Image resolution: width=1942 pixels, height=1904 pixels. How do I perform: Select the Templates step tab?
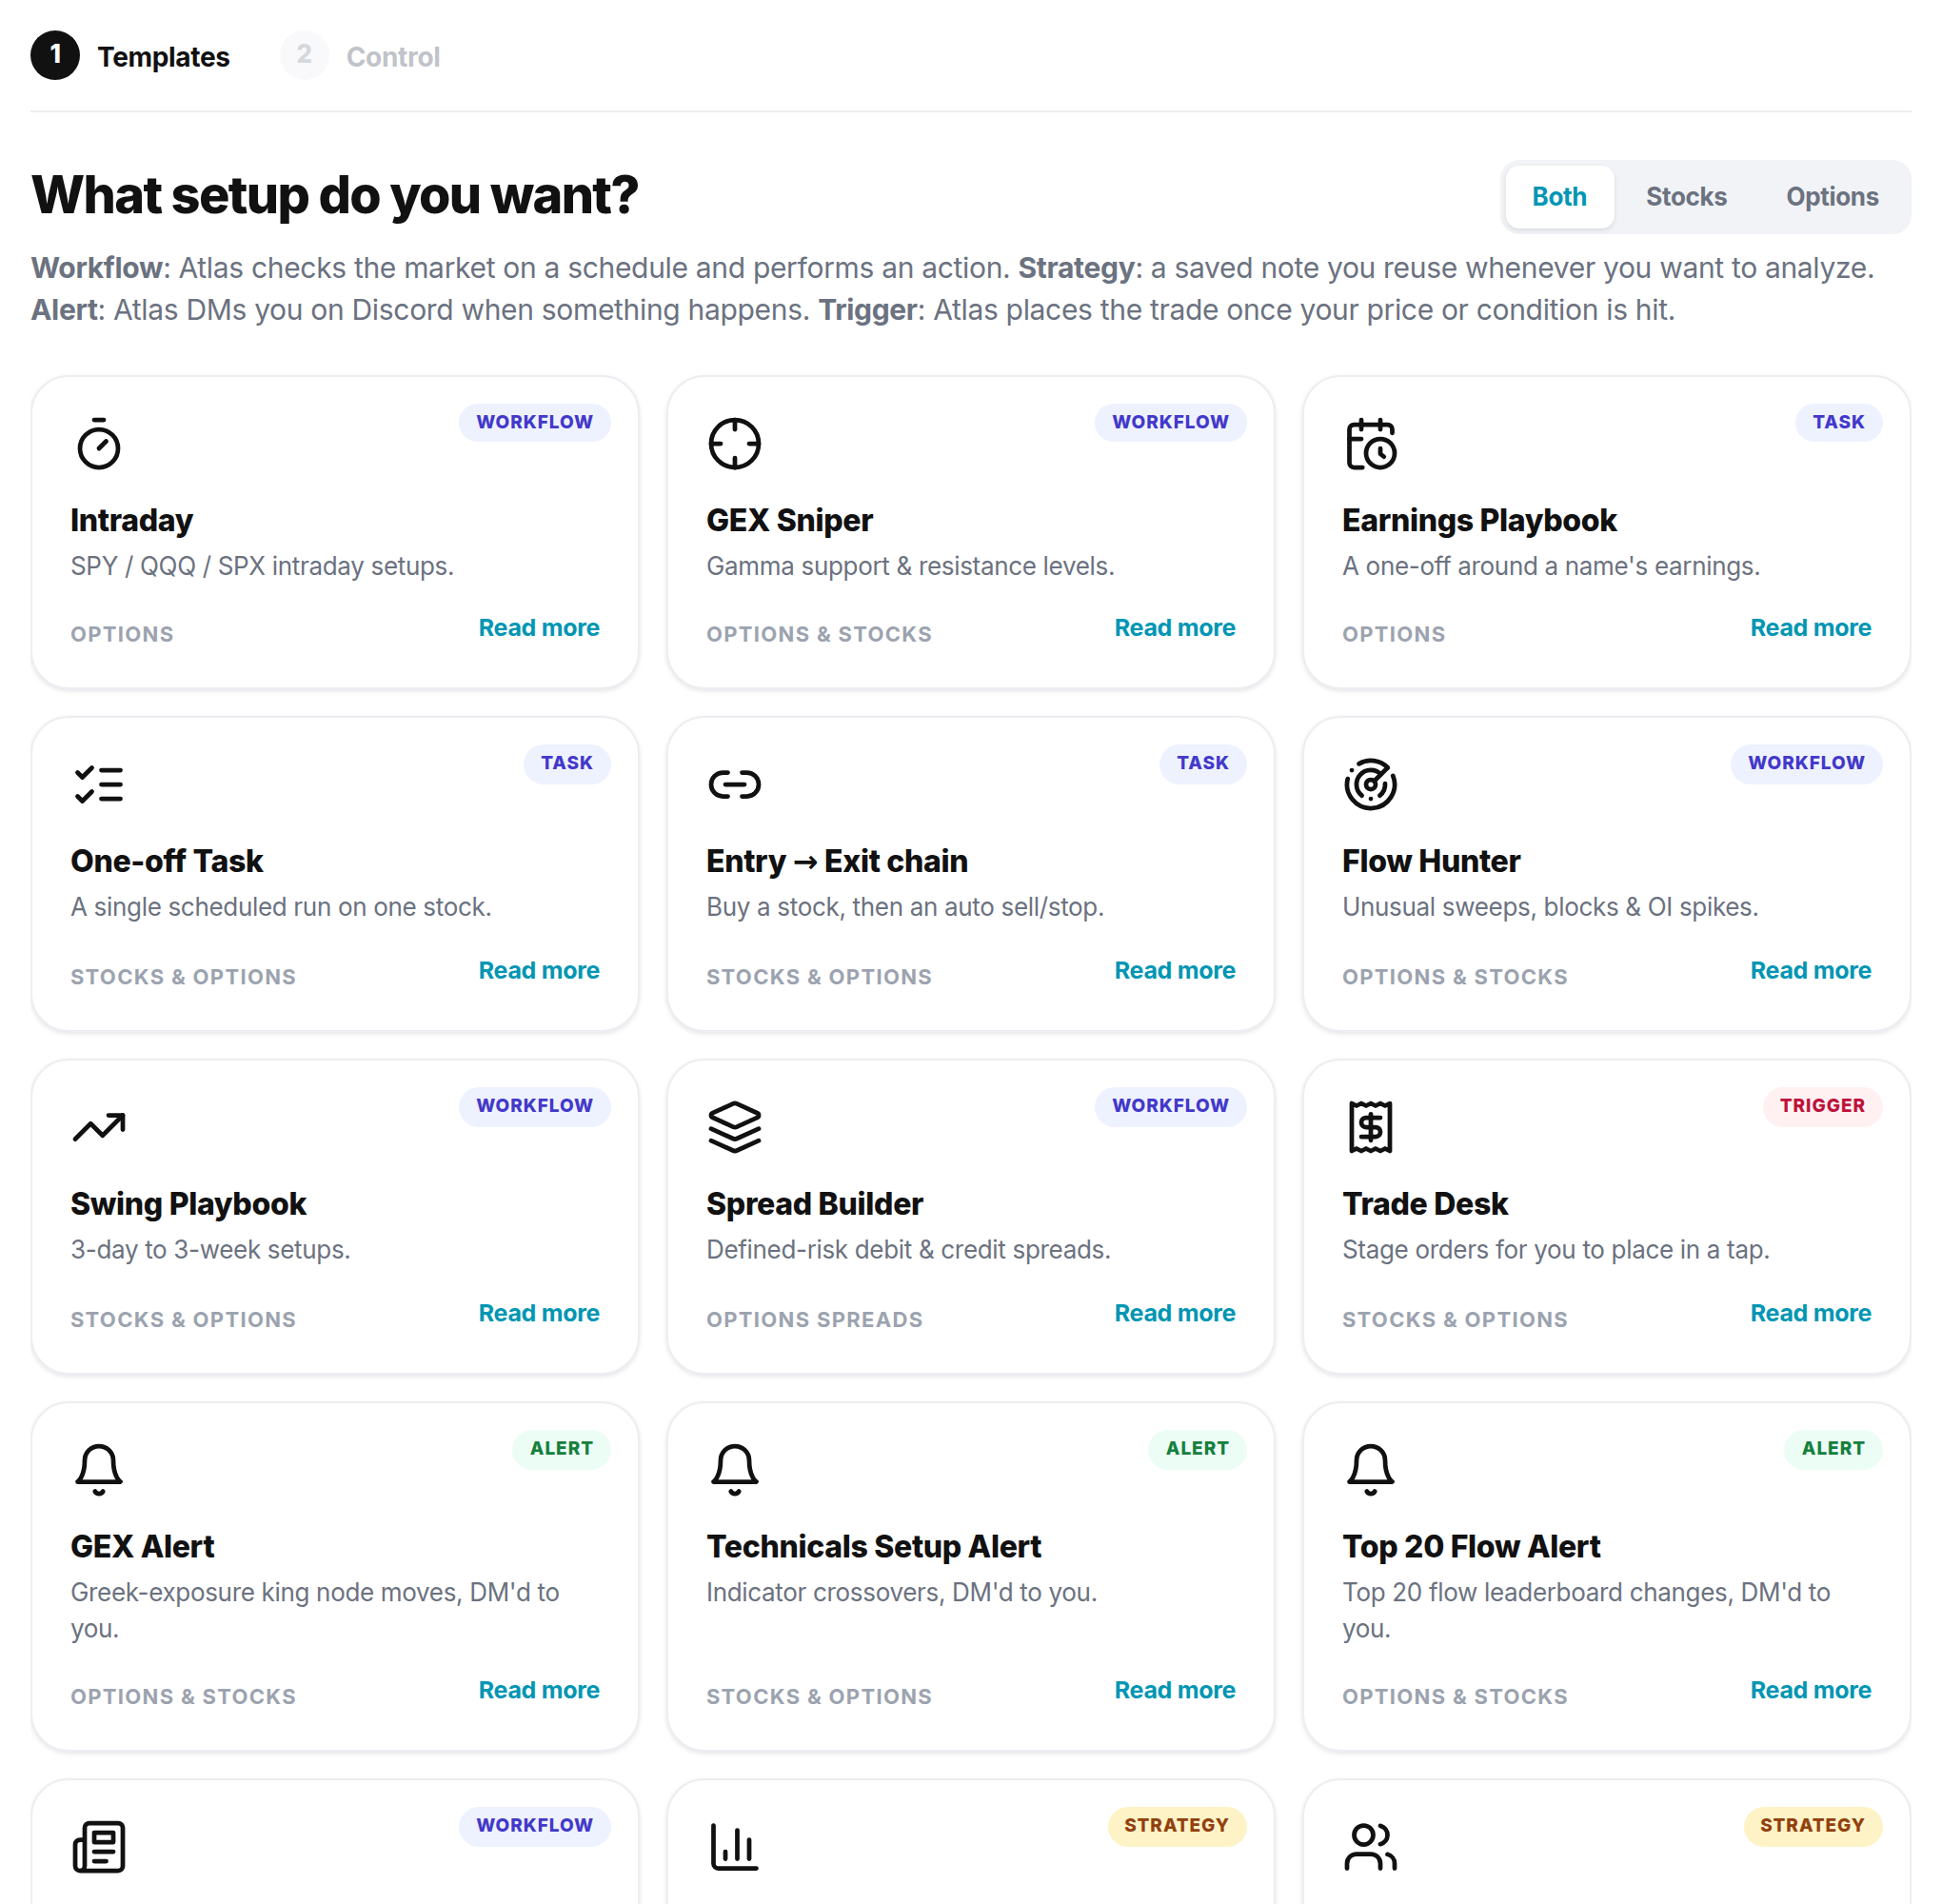[x=131, y=56]
